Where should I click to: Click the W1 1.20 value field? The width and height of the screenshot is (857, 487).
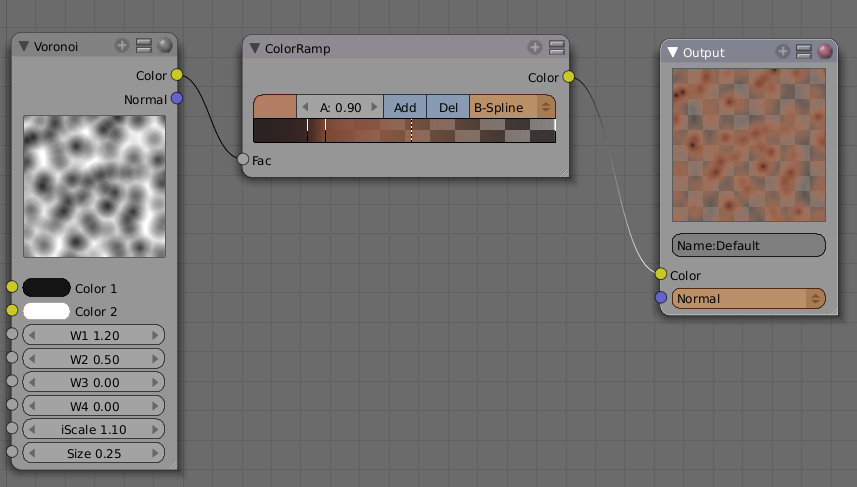coord(93,335)
